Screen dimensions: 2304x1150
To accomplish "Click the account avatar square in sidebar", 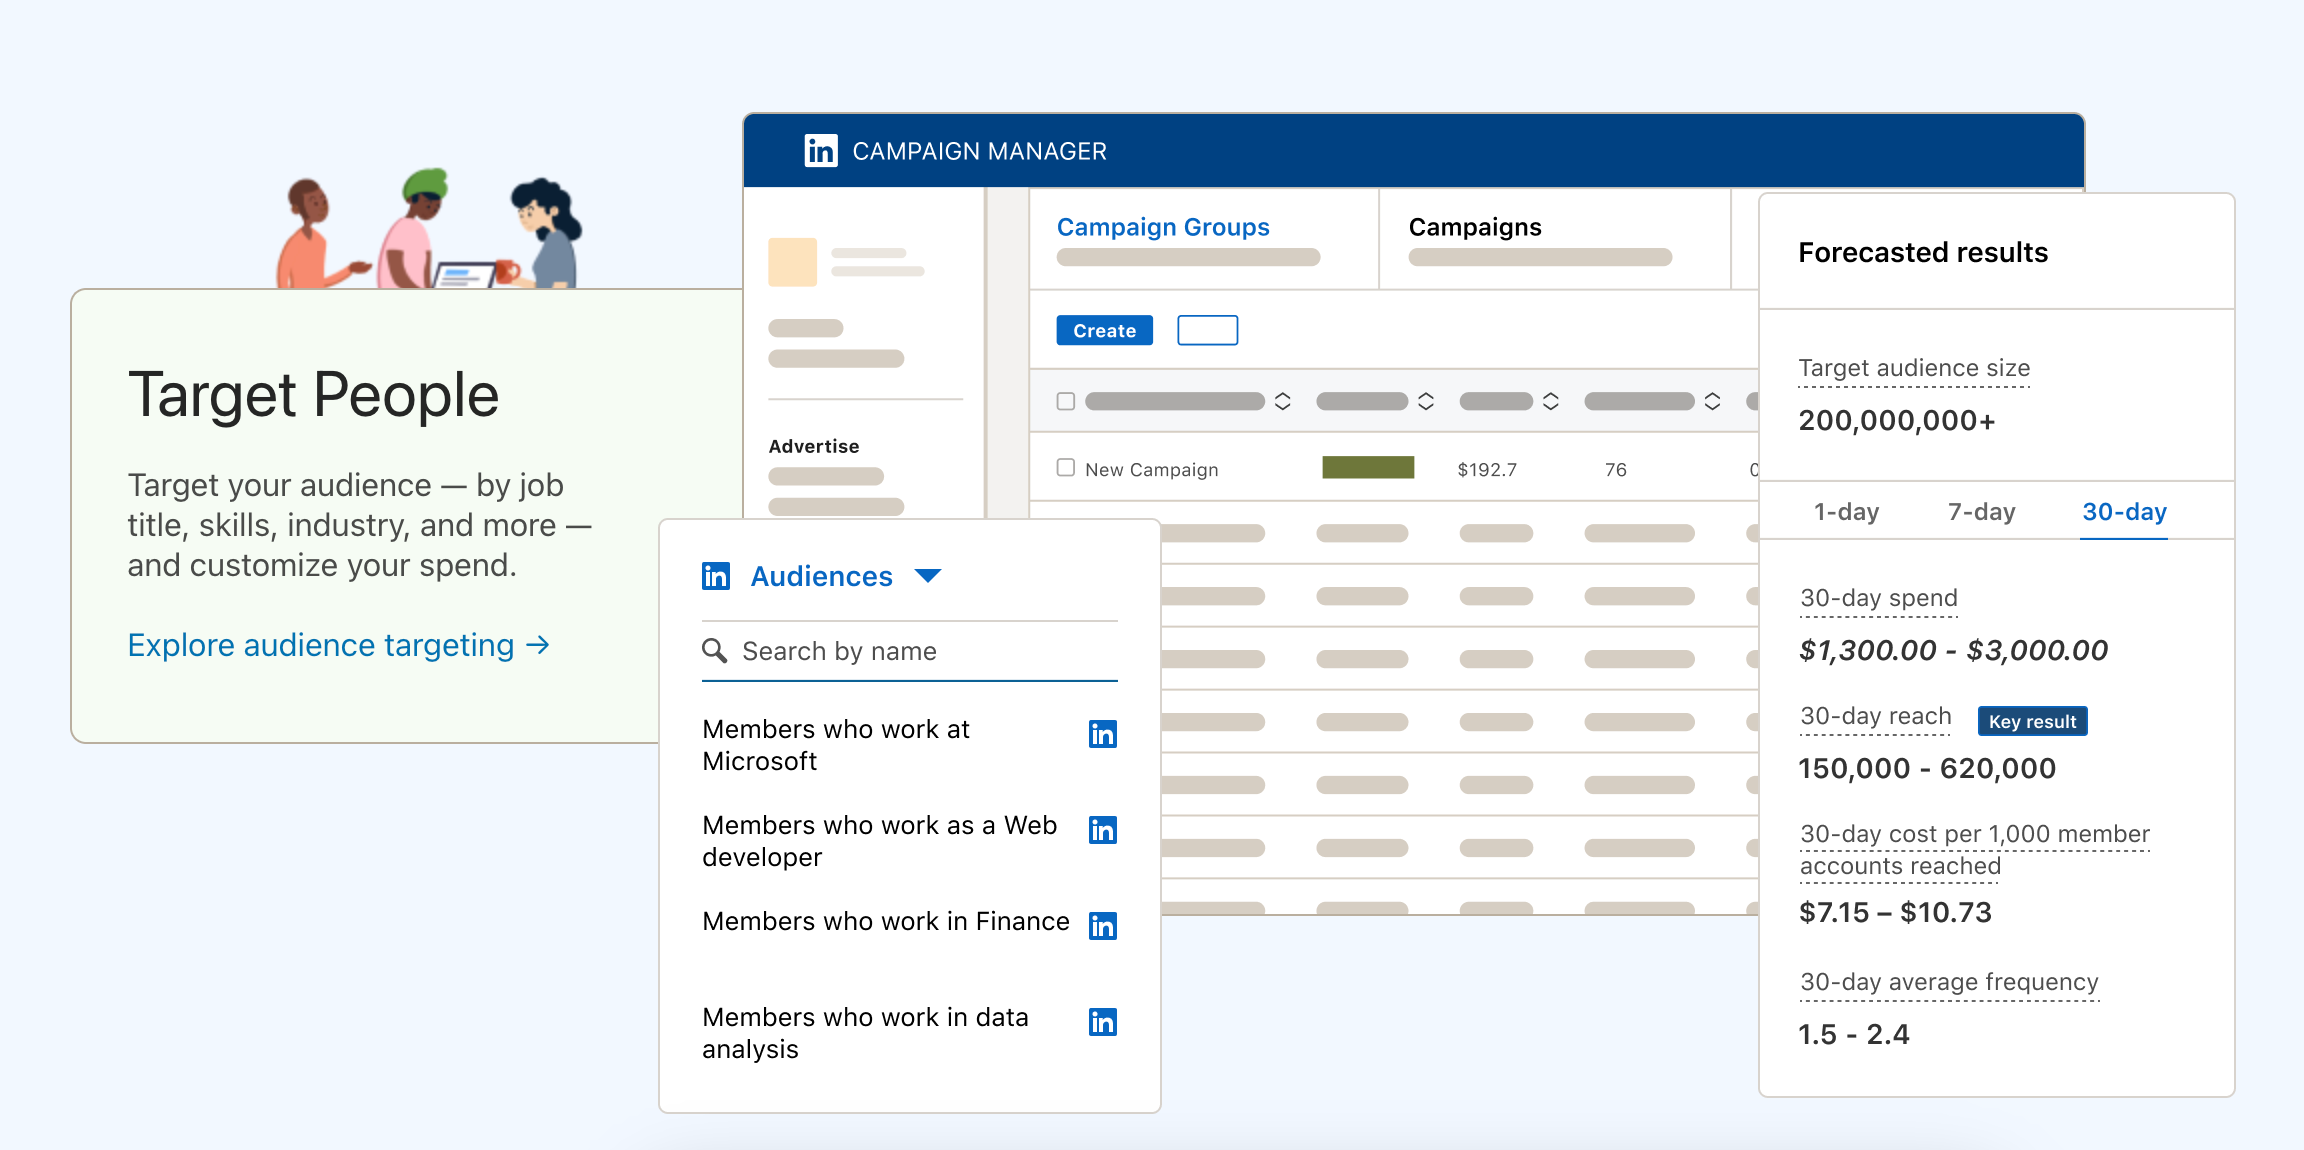I will coord(792,262).
